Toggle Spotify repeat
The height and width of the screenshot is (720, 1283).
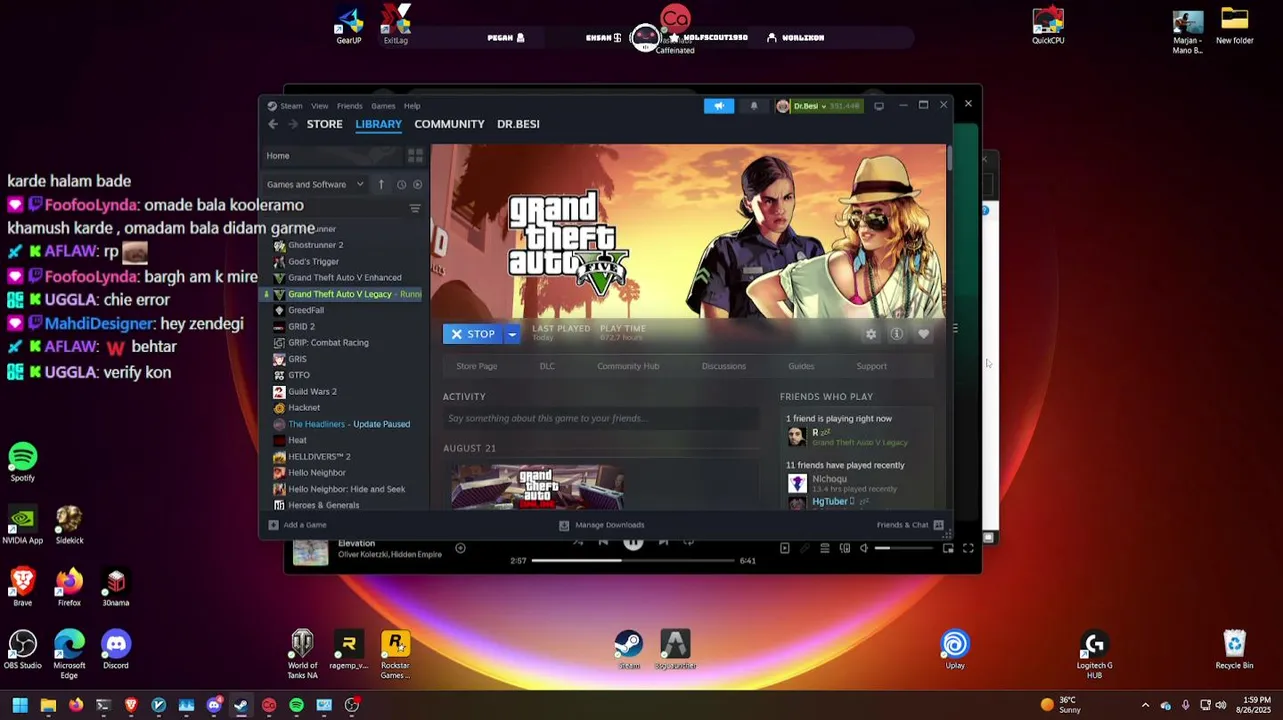click(689, 542)
